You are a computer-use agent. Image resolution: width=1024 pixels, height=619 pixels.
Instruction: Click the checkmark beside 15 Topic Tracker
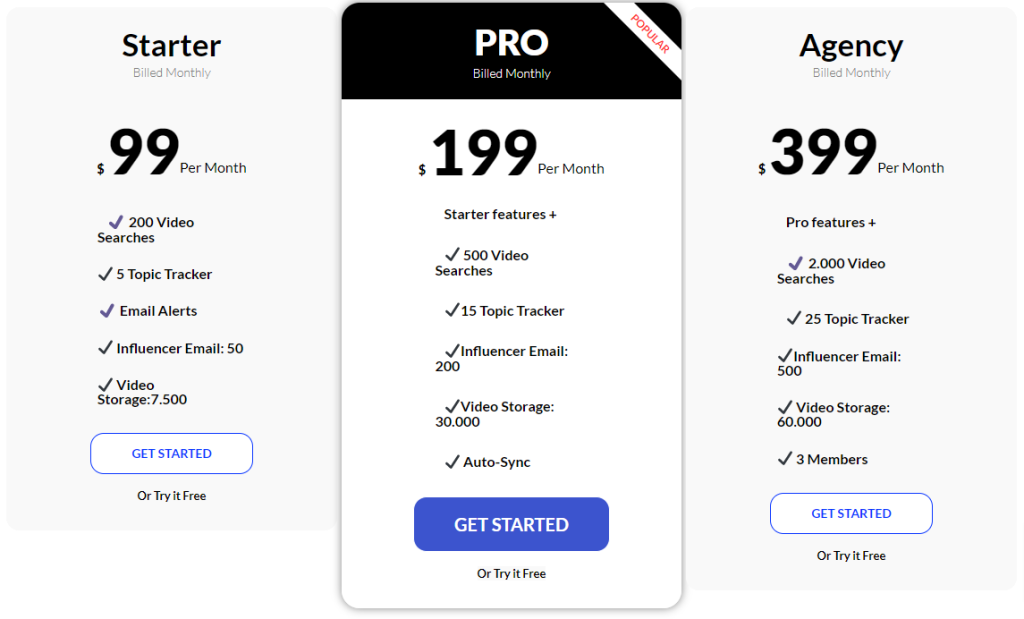pos(452,310)
